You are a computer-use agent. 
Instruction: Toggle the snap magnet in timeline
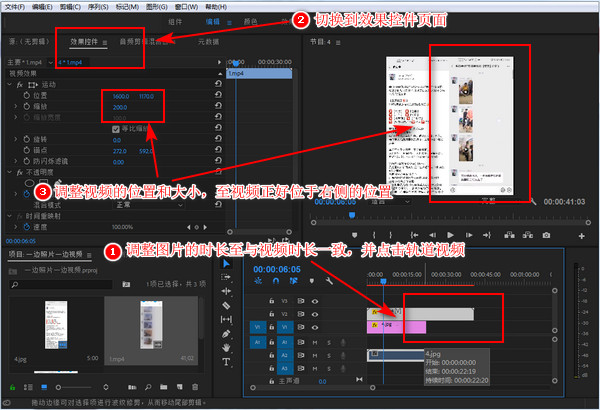[x=276, y=281]
